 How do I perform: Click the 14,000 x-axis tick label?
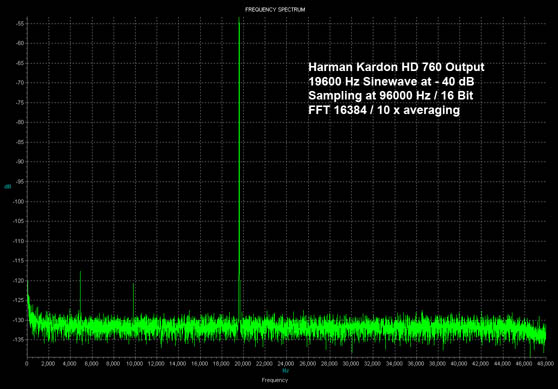178,364
